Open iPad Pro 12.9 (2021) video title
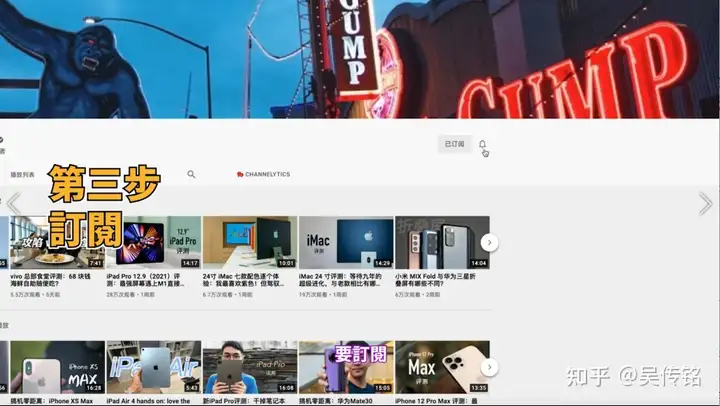The width and height of the screenshot is (720, 406). (x=146, y=280)
